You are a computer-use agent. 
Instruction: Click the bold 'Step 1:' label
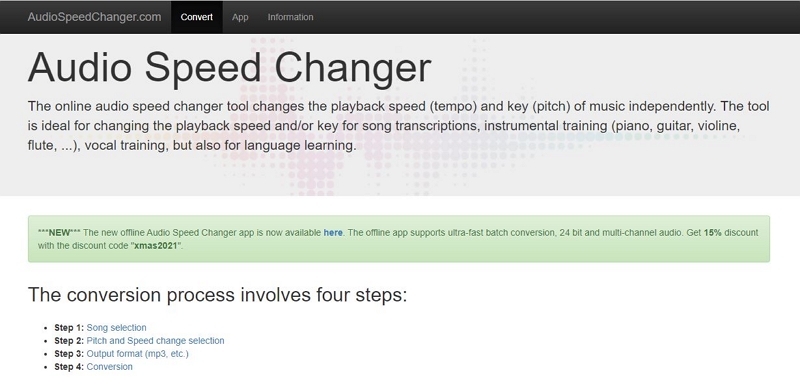(69, 328)
